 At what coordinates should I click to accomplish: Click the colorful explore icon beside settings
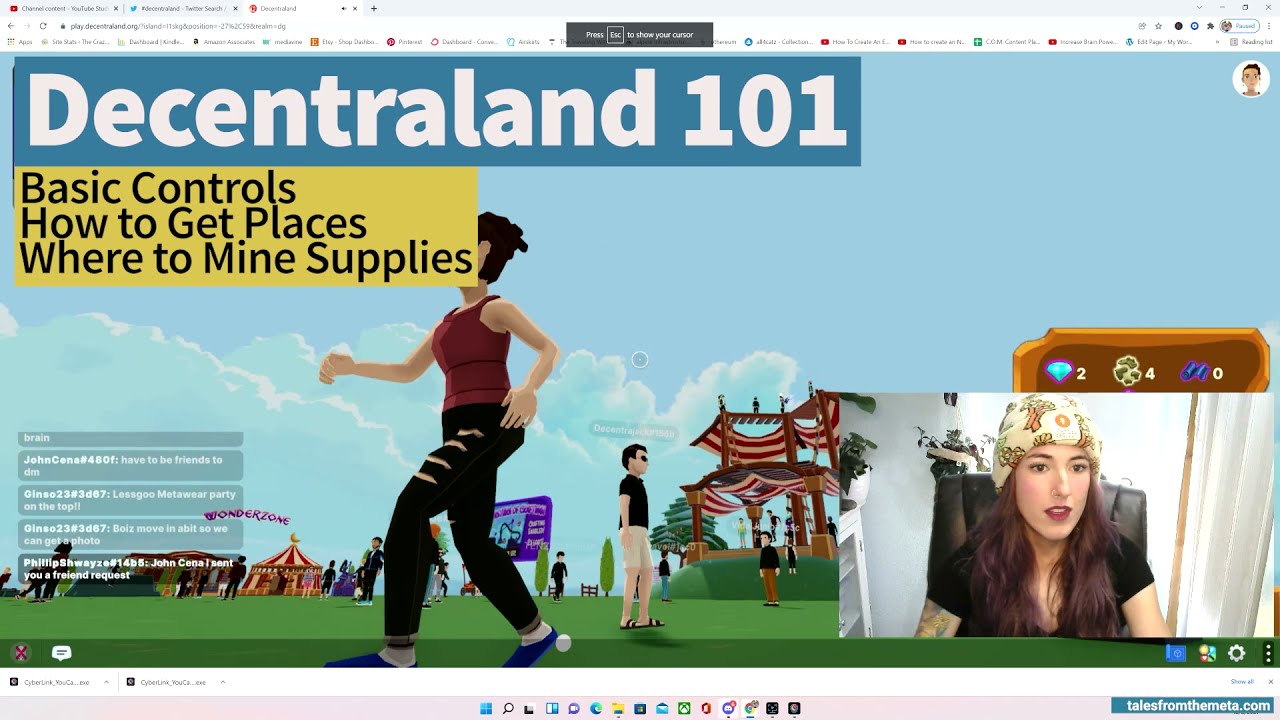point(1207,653)
